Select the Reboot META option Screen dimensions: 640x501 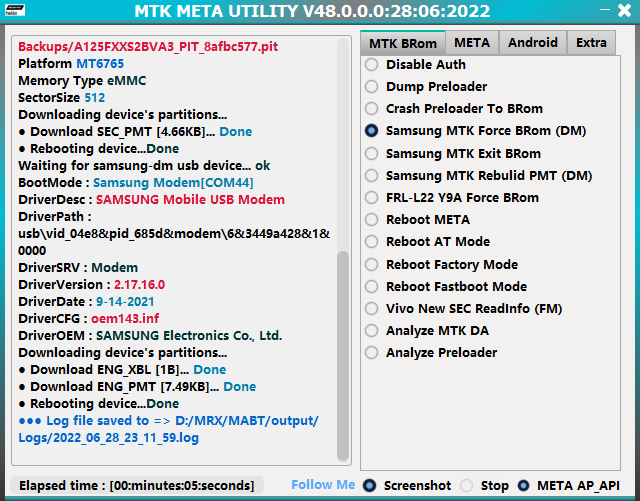pyautogui.click(x=418, y=220)
